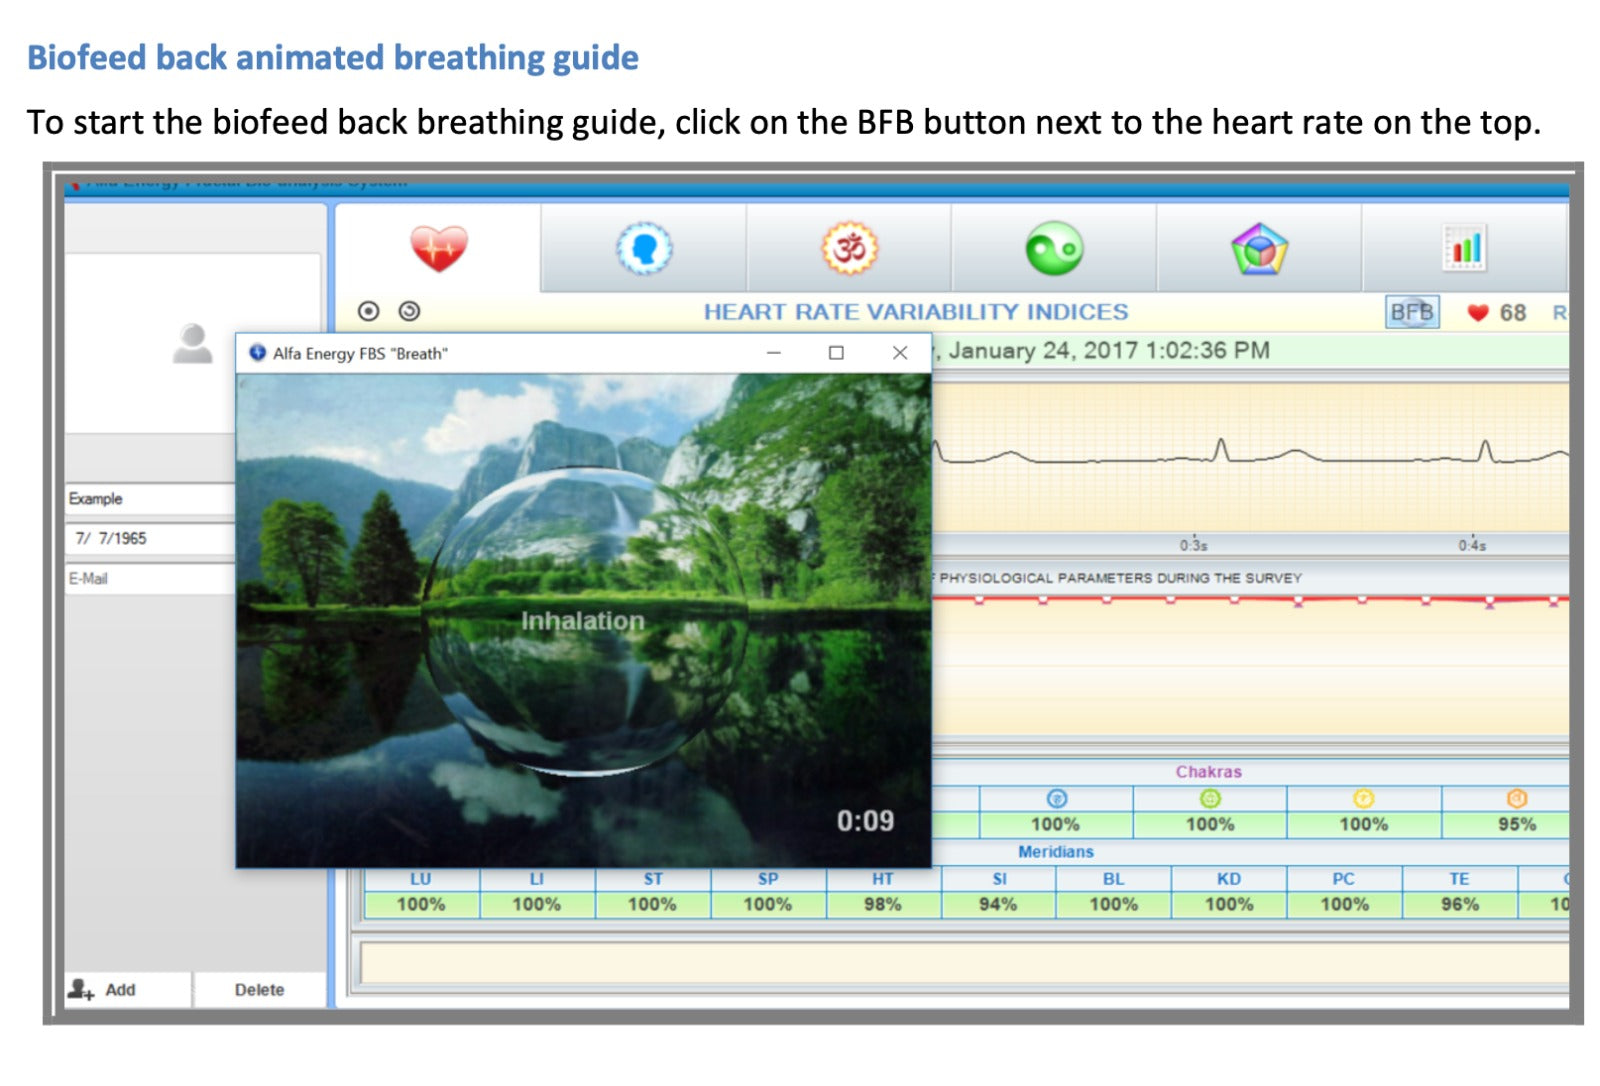Image resolution: width=1600 pixels, height=1086 pixels.
Task: Click the circle dot record icon
Action: click(x=369, y=312)
